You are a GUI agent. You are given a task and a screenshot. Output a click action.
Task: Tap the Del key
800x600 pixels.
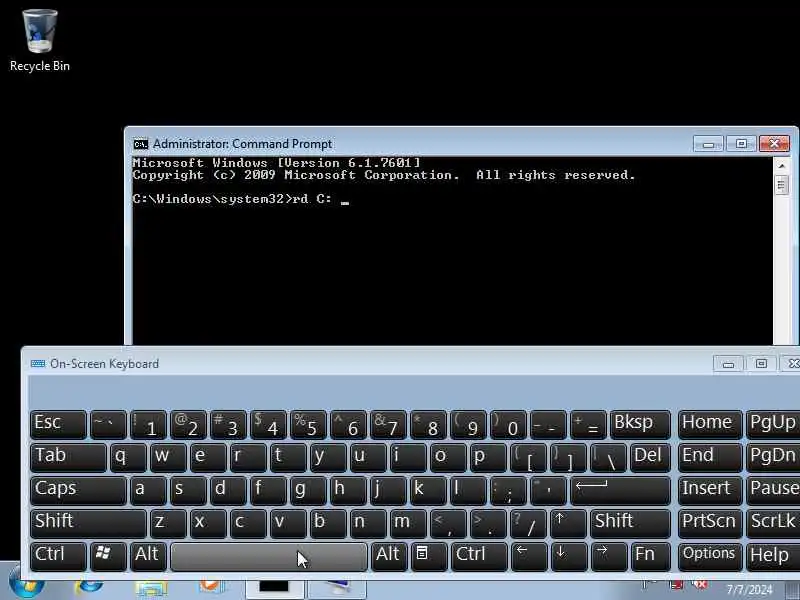[x=650, y=458]
